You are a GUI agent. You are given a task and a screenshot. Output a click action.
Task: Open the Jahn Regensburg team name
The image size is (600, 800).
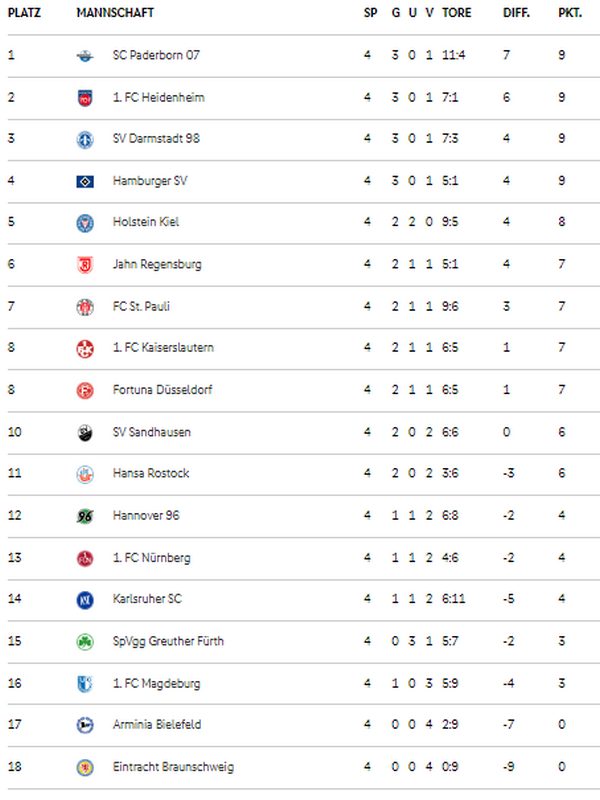pos(157,264)
